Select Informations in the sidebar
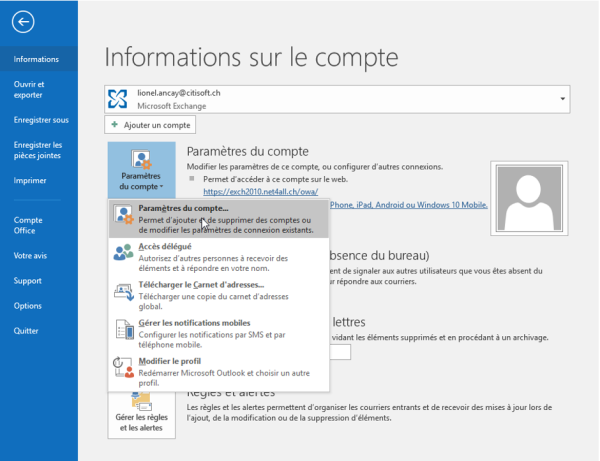This screenshot has height=461, width=600. 39,59
